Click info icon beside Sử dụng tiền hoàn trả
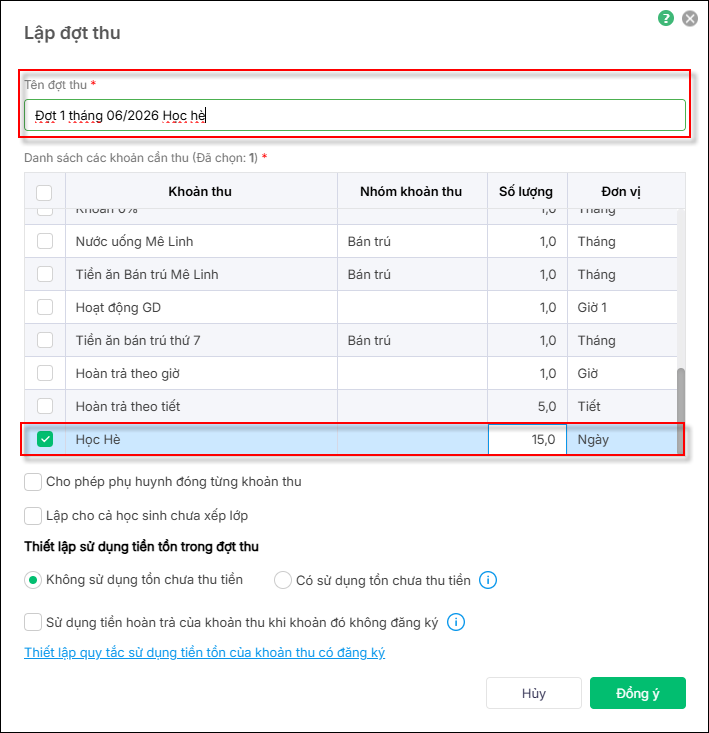This screenshot has height=733, width=709. 456,622
